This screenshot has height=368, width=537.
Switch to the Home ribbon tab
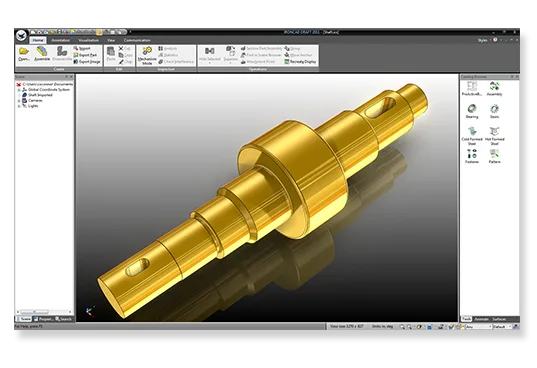tap(37, 40)
